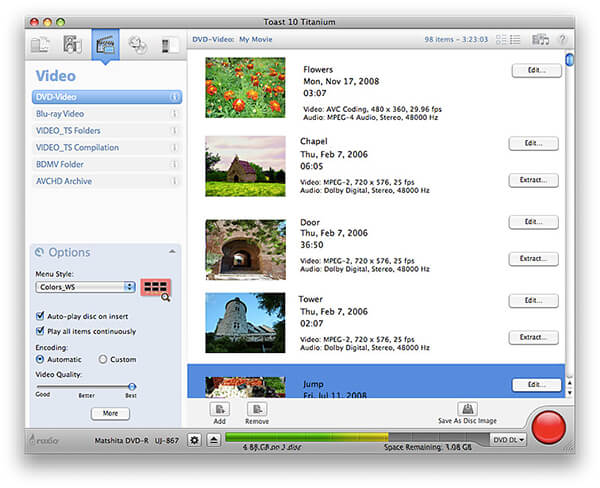
Task: Click the Matshita DVD-R UJ-867 recorder name
Action: (137, 441)
